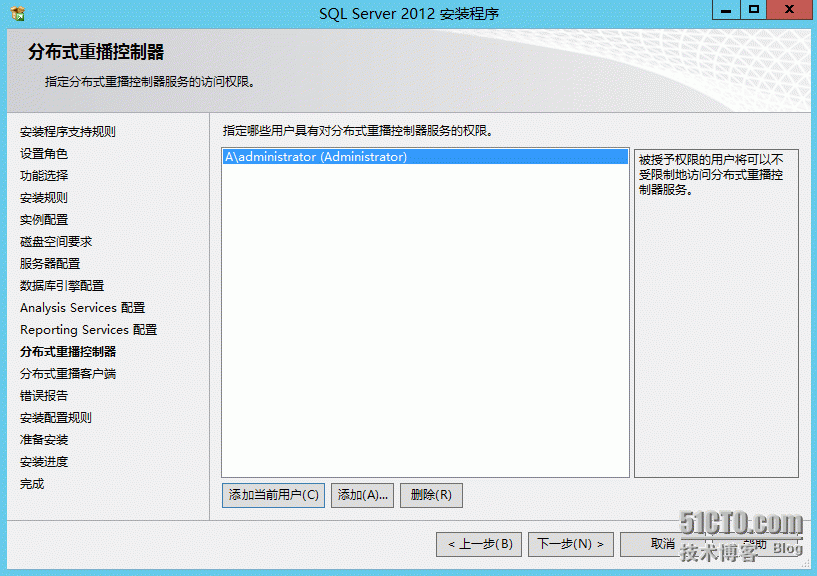817x576 pixels.
Task: Select 准备安装 step in sidebar
Action: 44,439
